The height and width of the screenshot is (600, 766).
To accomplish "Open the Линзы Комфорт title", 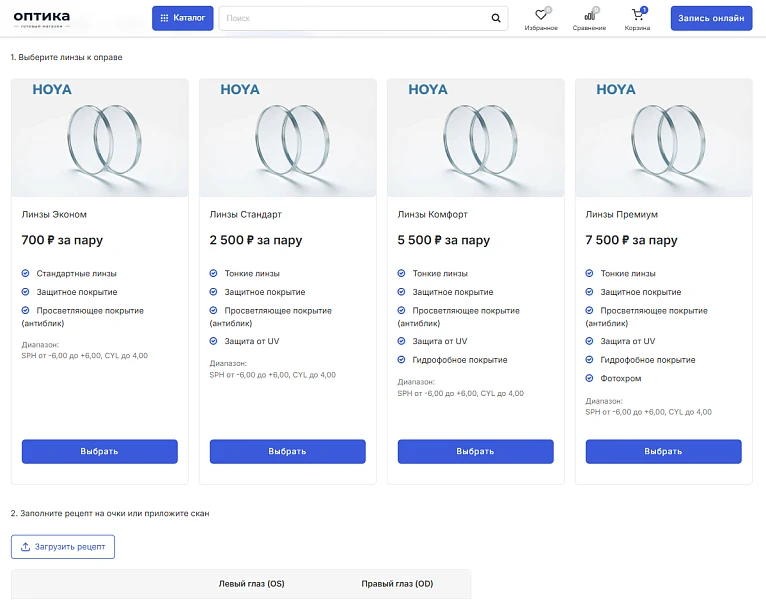I will 433,214.
